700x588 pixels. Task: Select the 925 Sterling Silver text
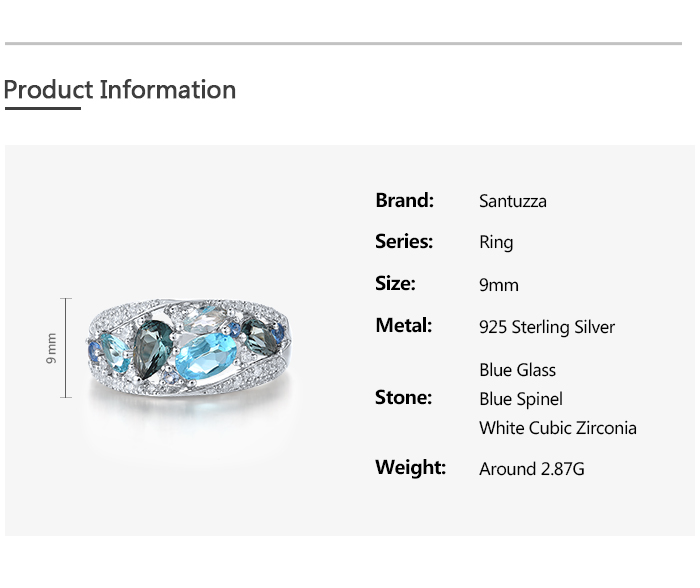click(x=547, y=327)
